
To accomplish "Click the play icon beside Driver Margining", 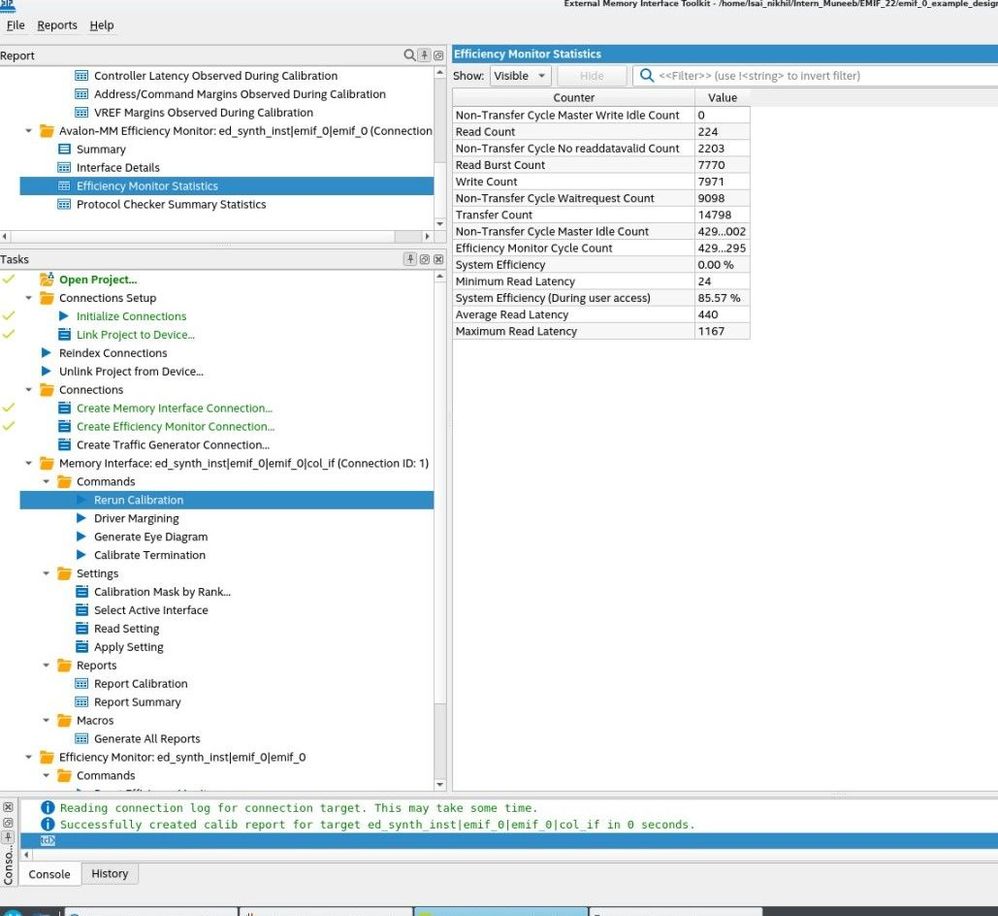I will coord(81,518).
